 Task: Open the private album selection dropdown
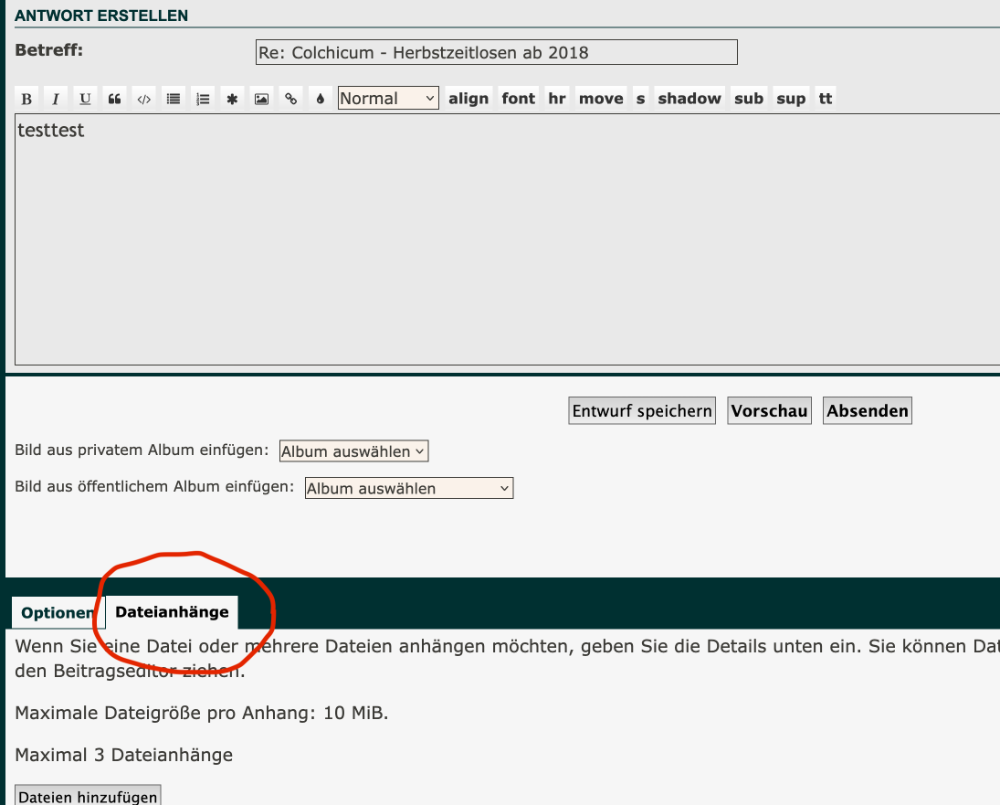coord(354,451)
